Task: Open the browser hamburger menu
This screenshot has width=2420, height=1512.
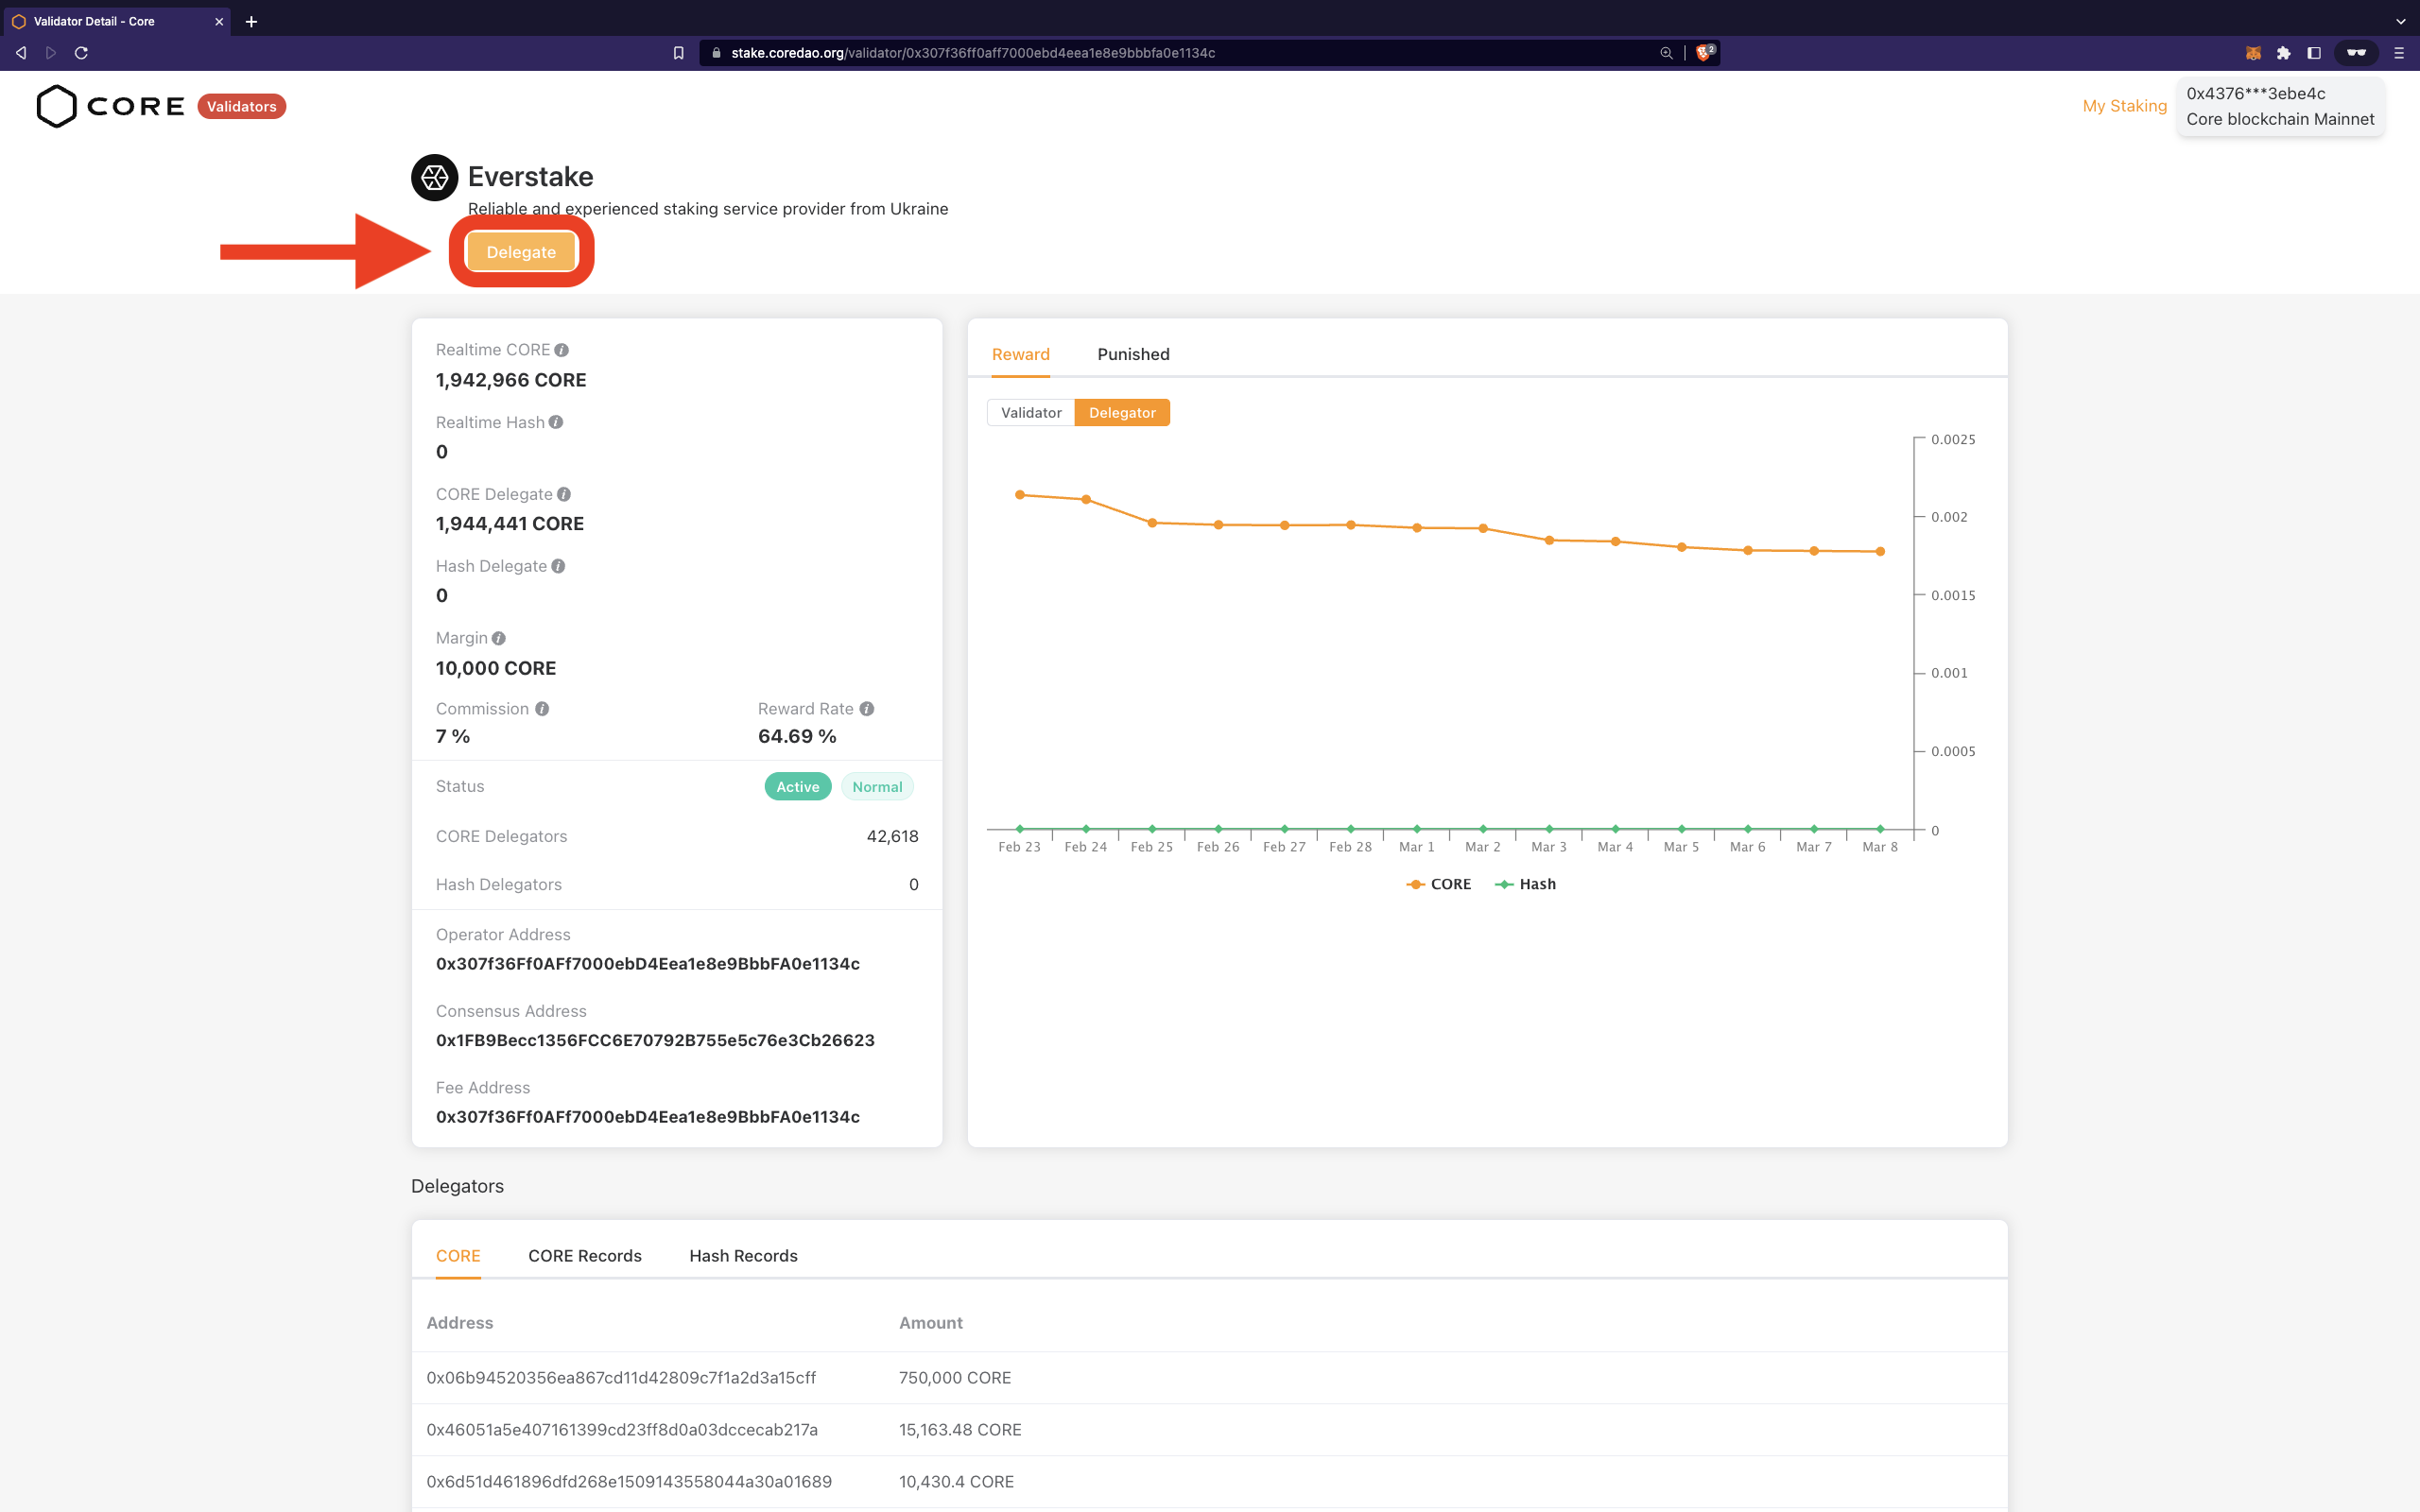Action: point(2400,53)
